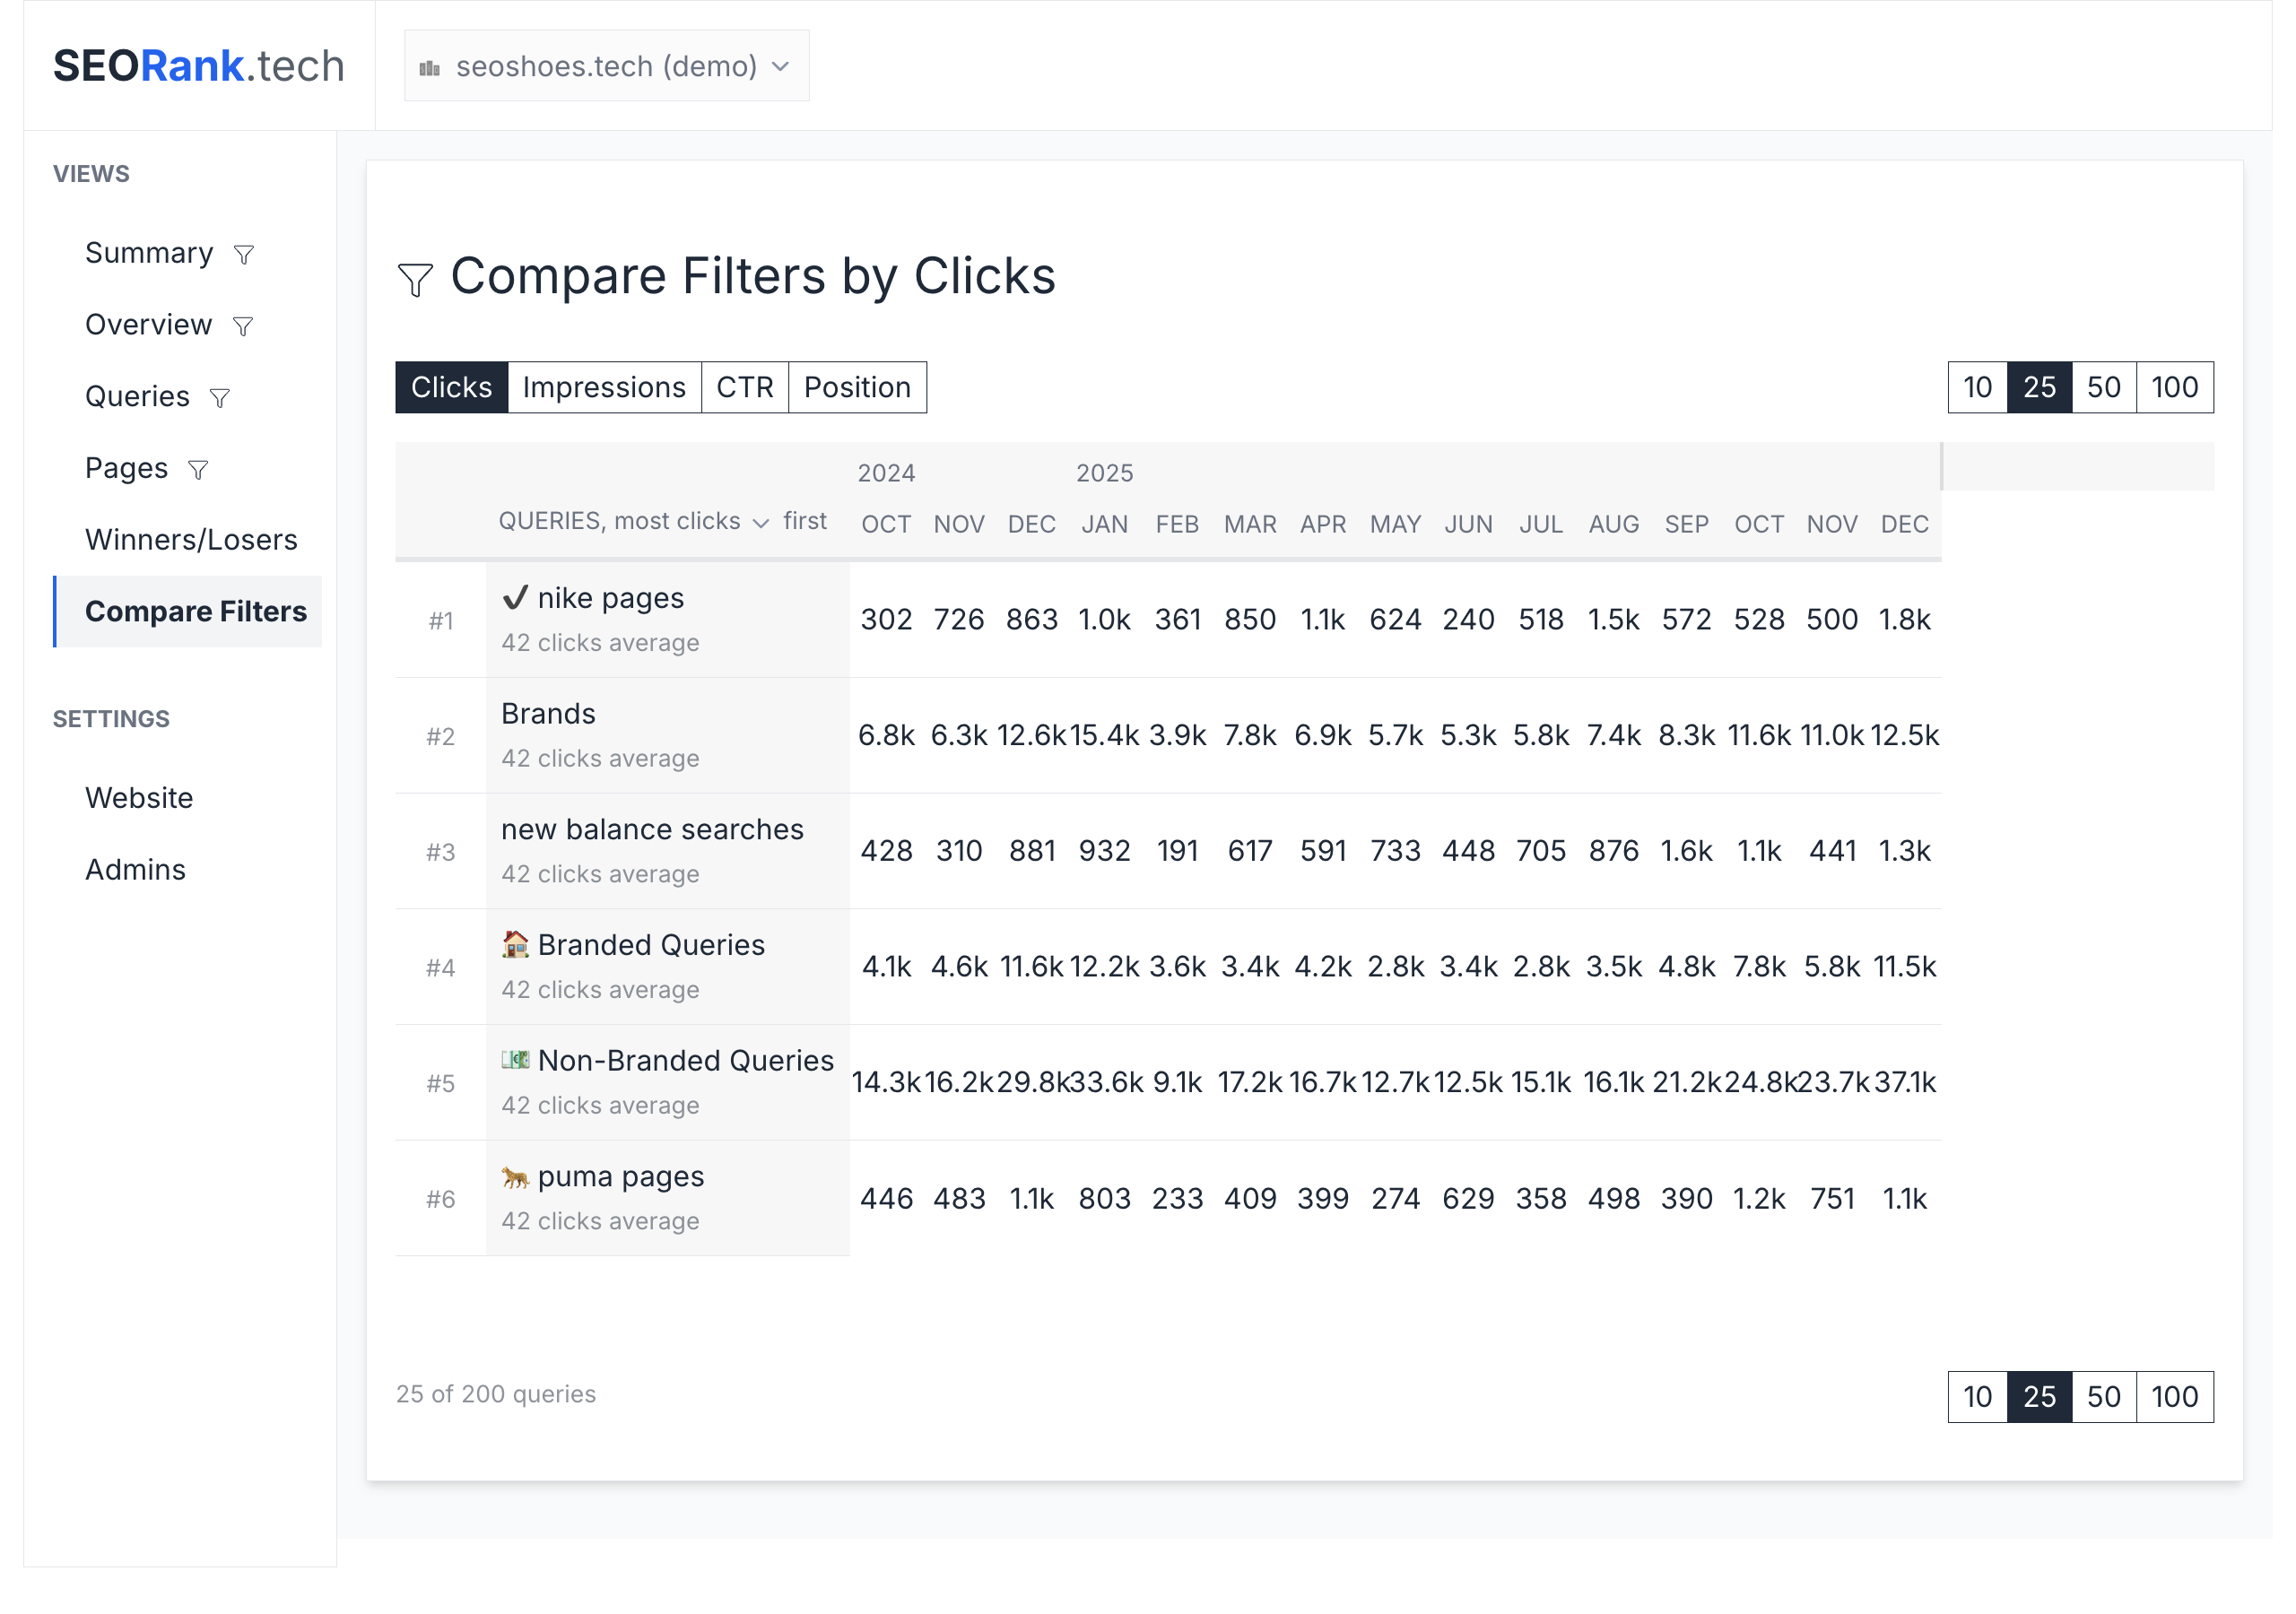Open the Website settings page
This screenshot has height=1614, width=2296.
139,798
